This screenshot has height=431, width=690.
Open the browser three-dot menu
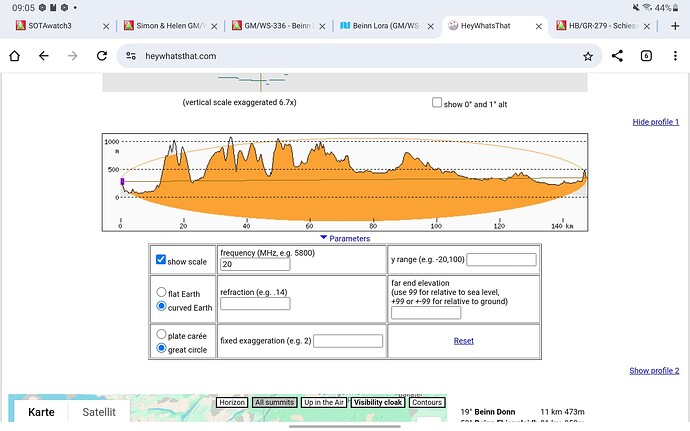675,56
